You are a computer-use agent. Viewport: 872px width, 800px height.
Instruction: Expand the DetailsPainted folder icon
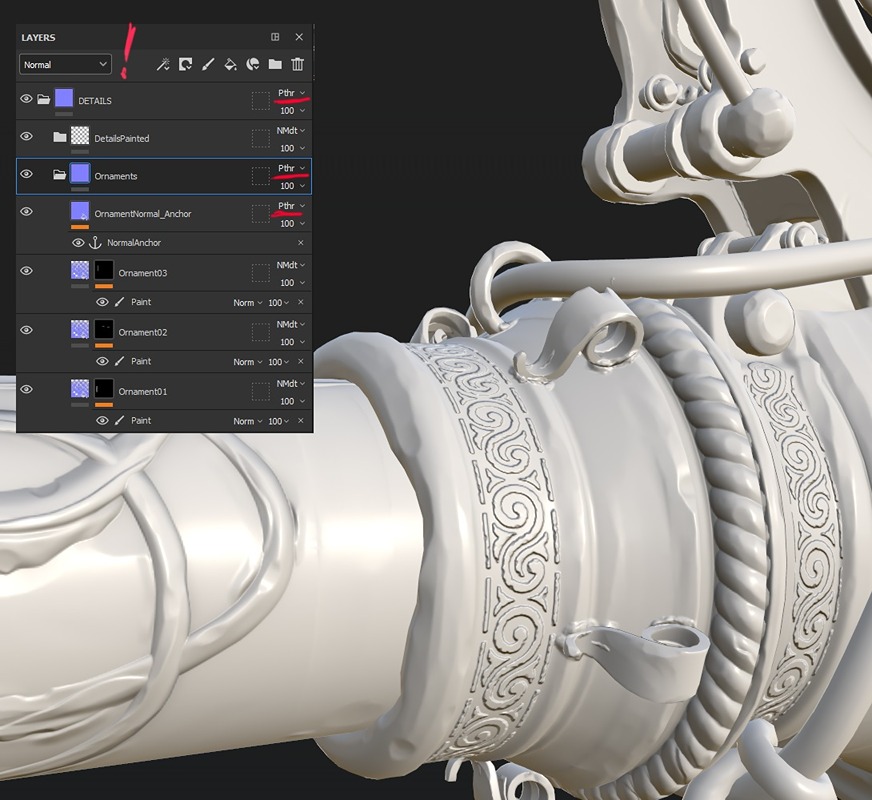[x=60, y=137]
